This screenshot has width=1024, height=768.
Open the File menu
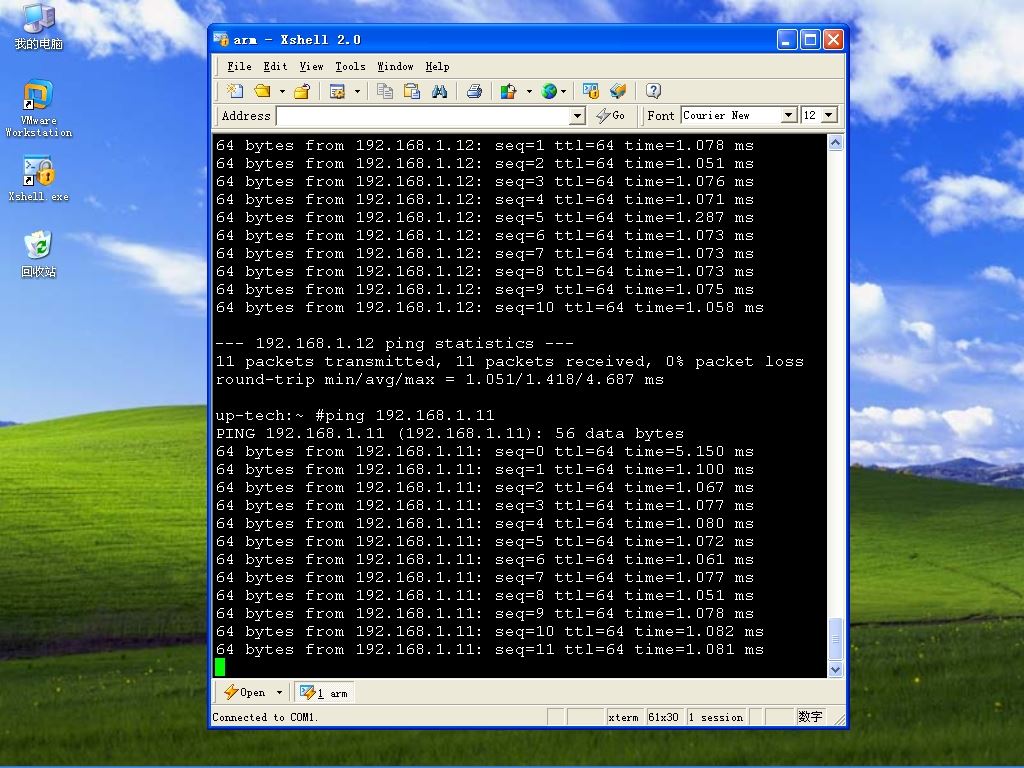tap(239, 67)
